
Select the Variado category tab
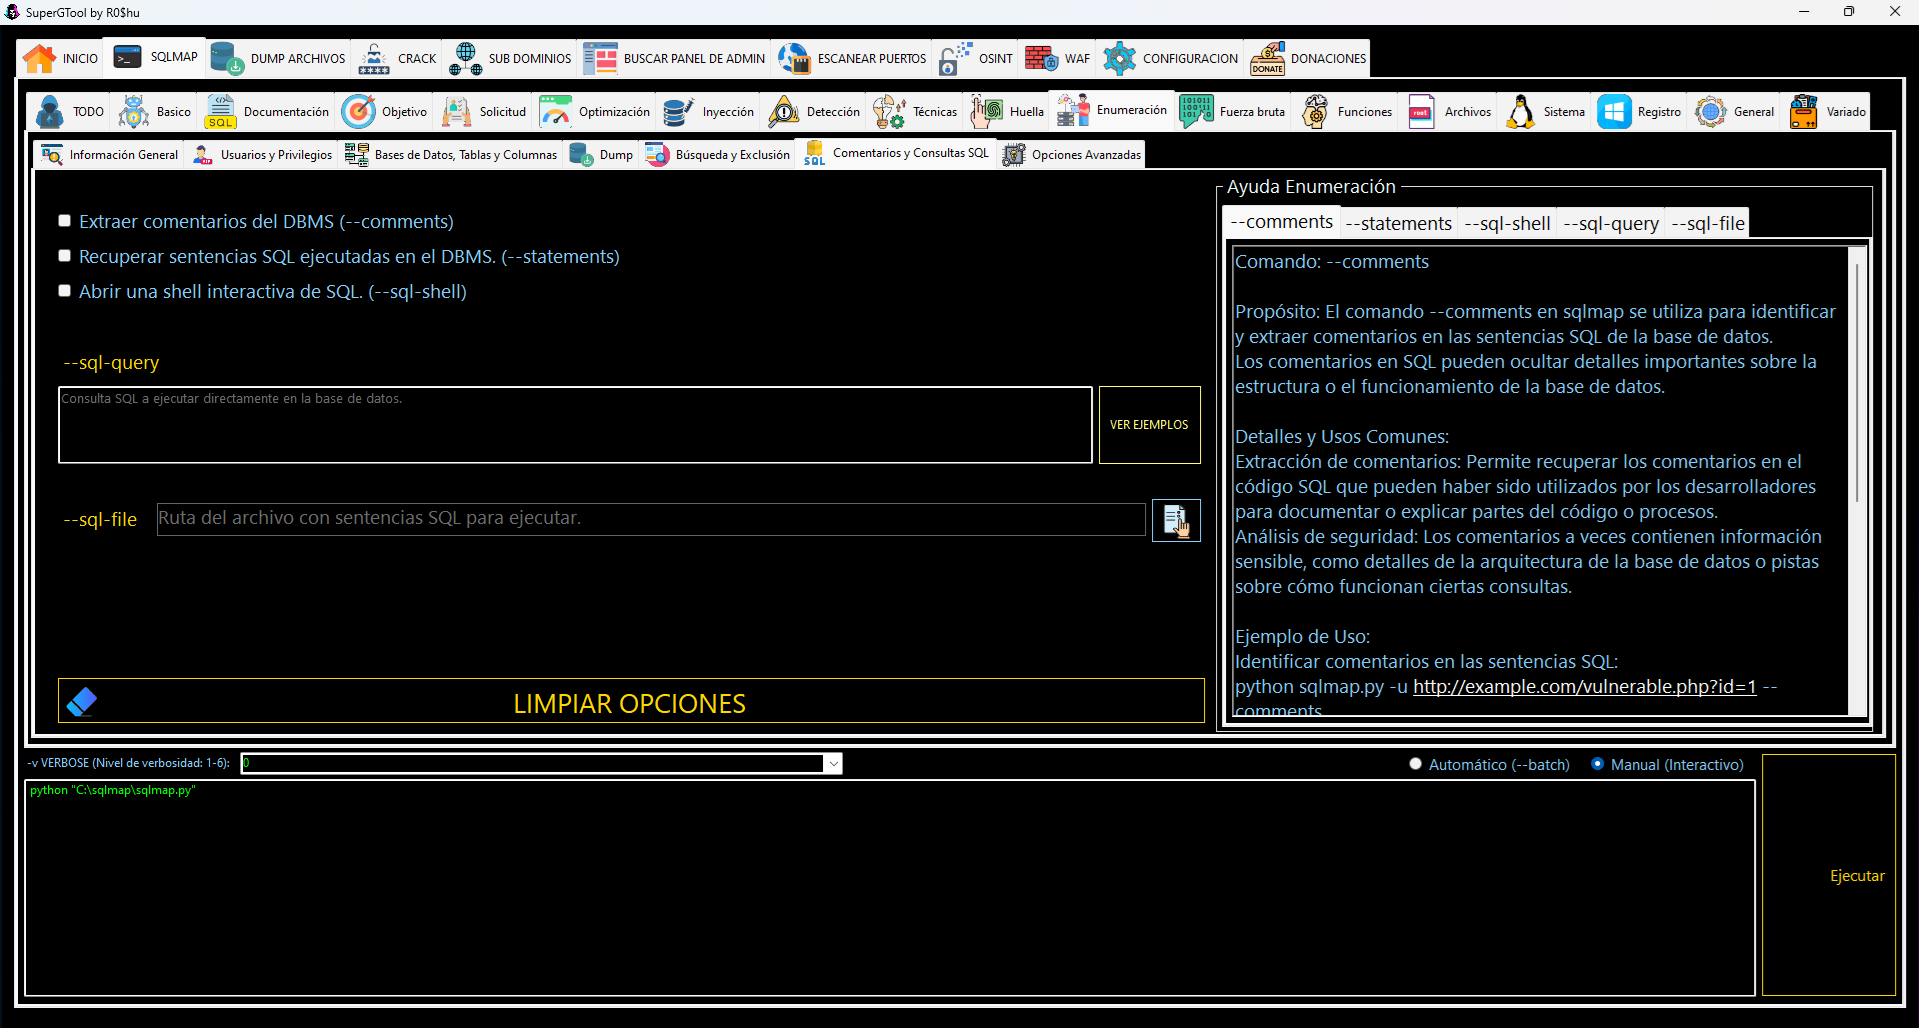(x=1827, y=111)
